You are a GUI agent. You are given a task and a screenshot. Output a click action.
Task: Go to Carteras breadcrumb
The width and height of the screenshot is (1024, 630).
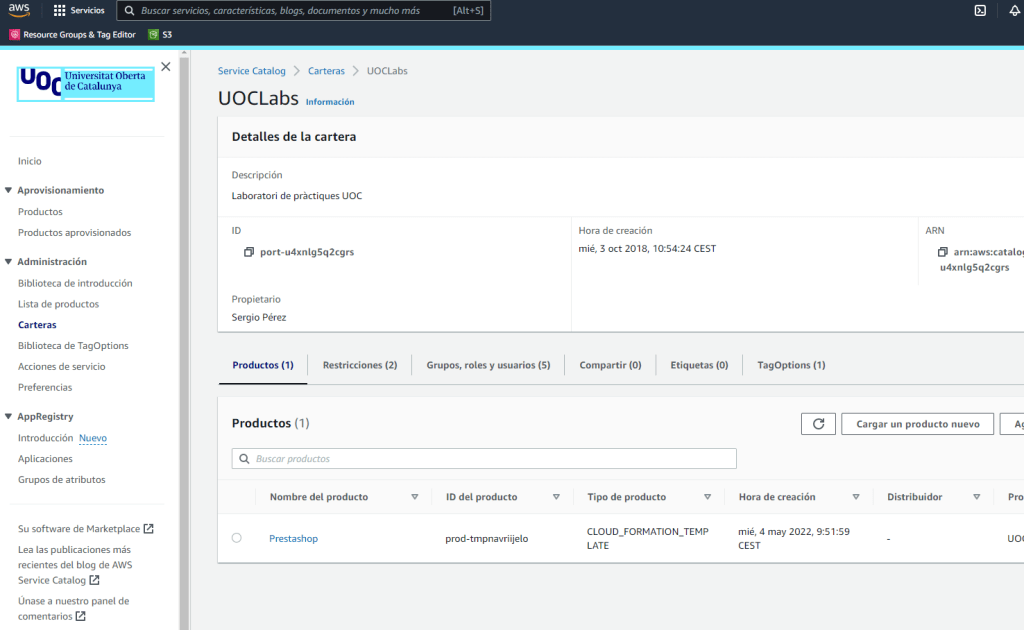pos(326,71)
